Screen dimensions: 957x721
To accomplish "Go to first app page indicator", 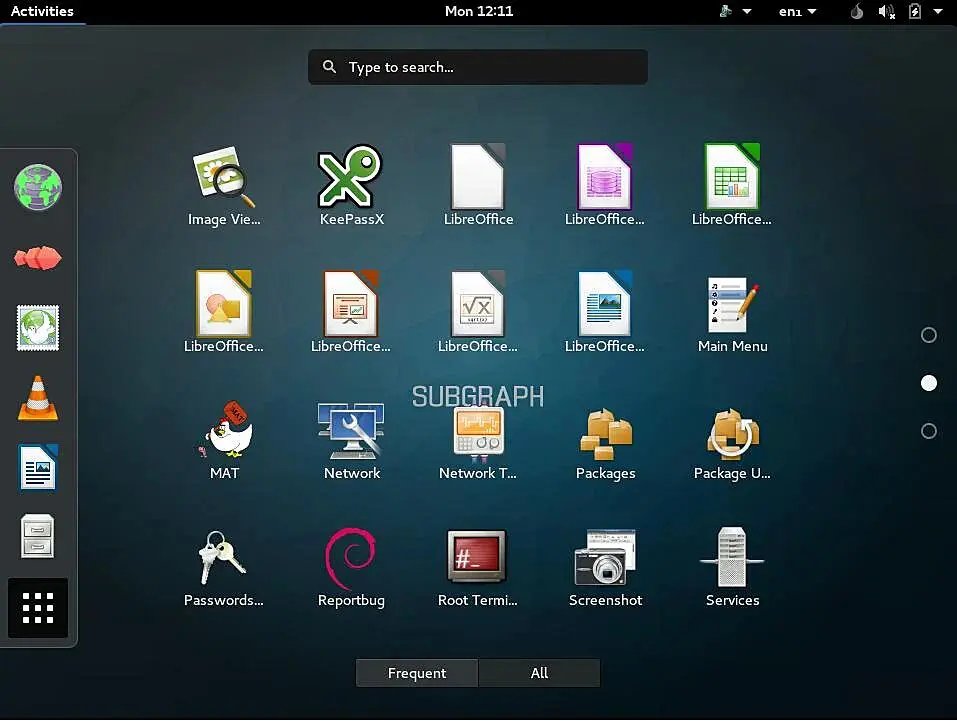I will (x=928, y=335).
